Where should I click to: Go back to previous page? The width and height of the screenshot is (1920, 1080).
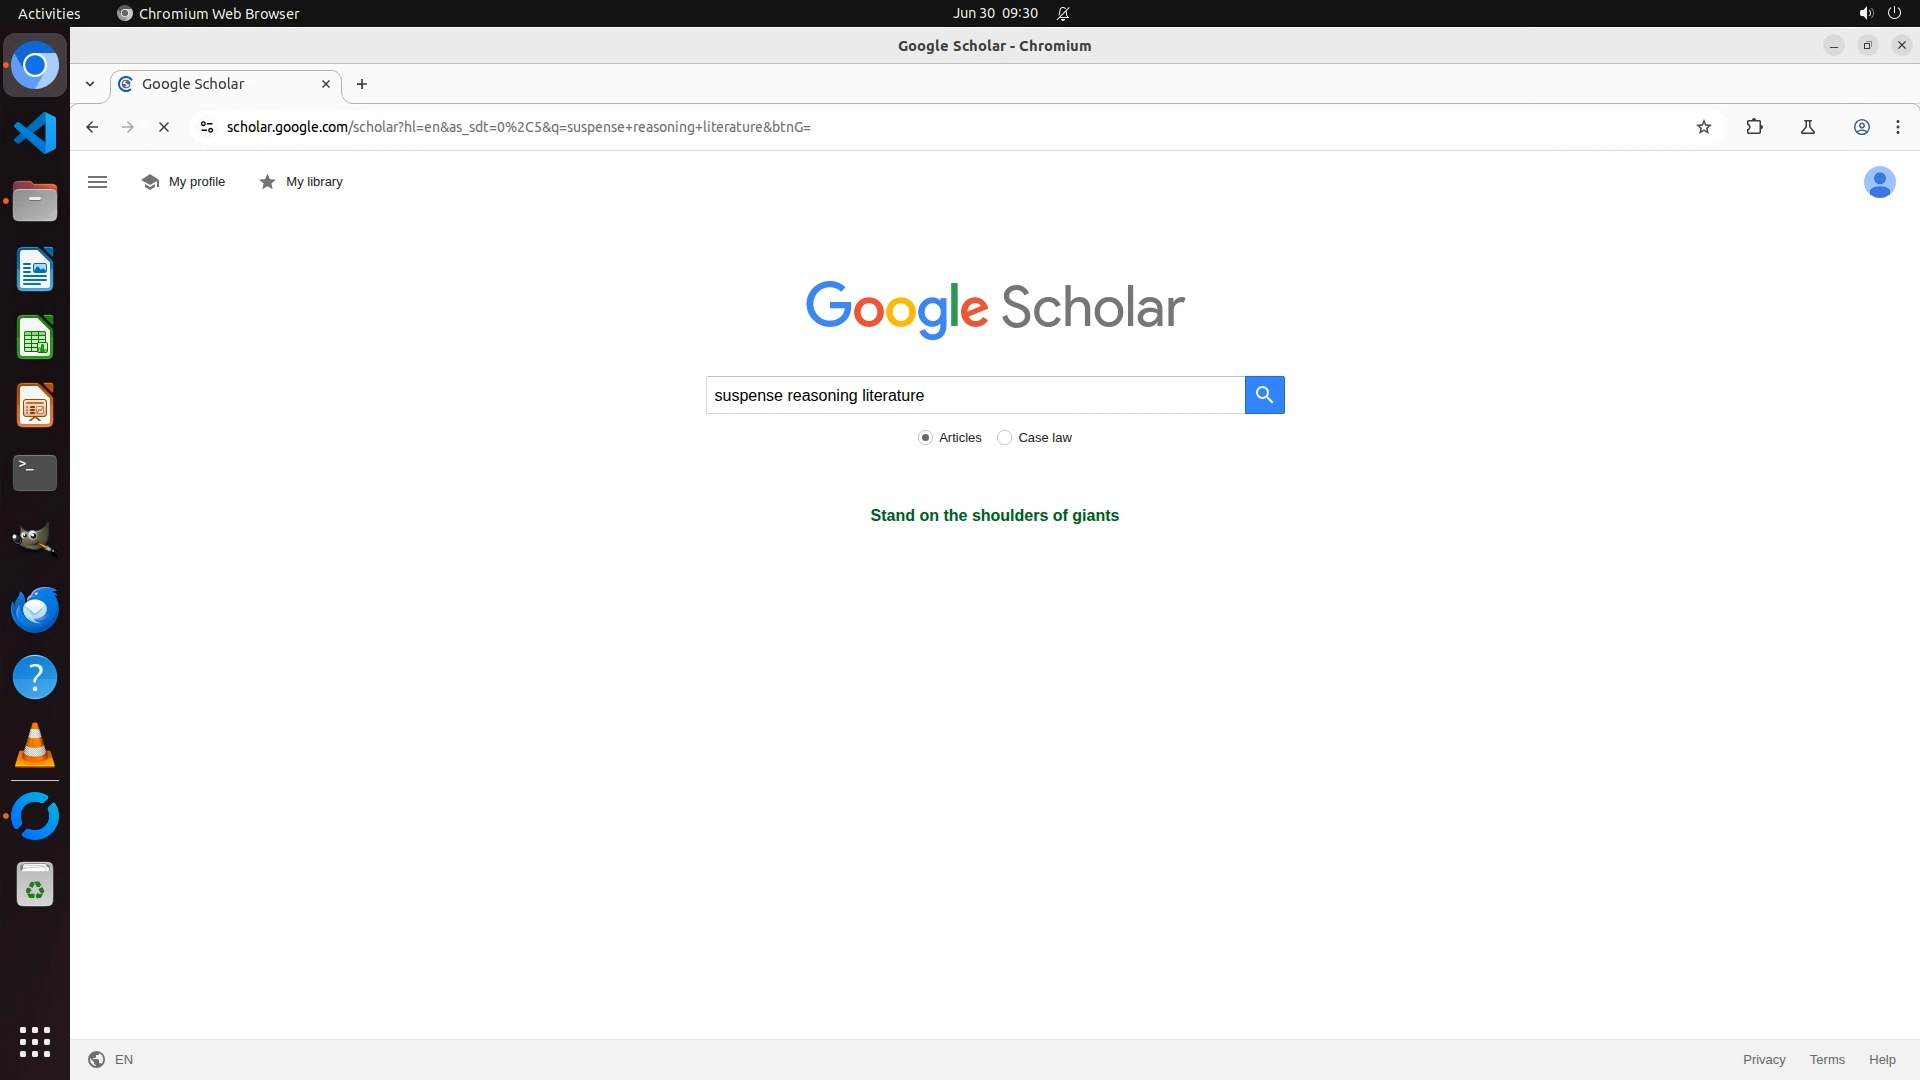tap(92, 127)
